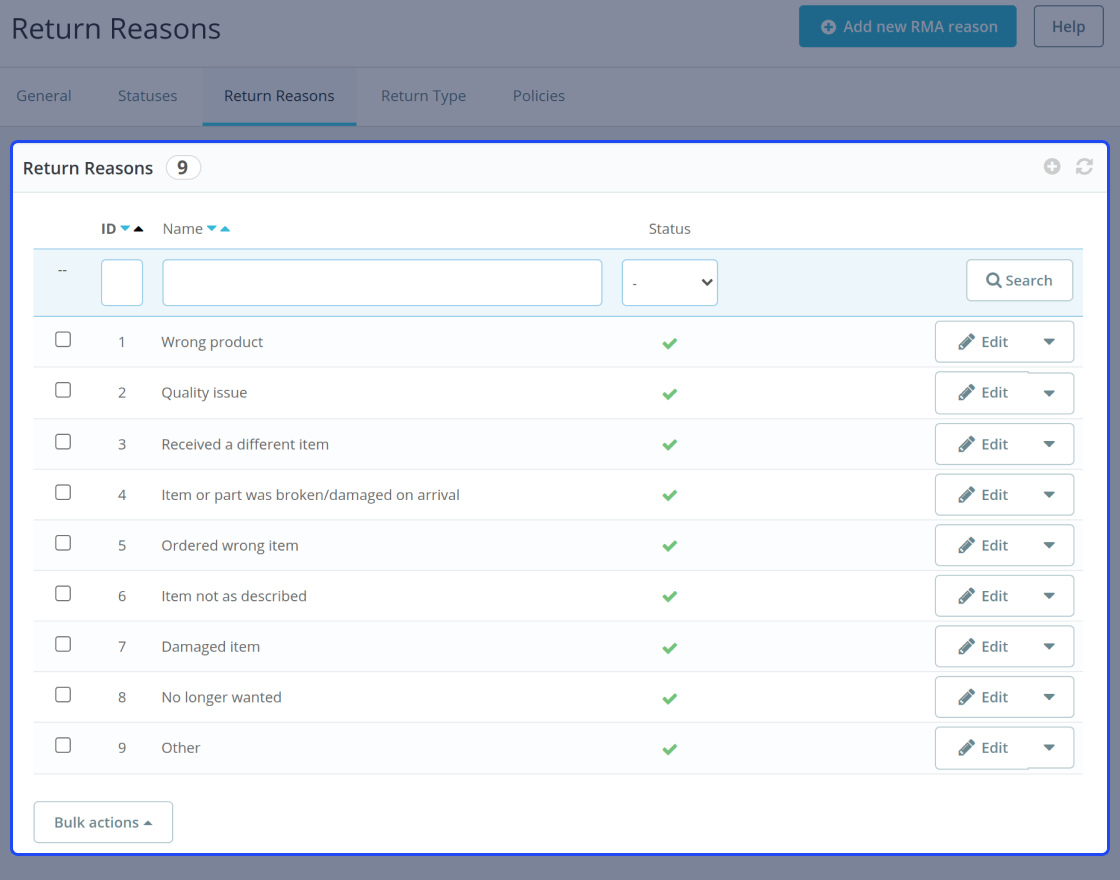This screenshot has width=1120, height=880.
Task: Select checkbox for Ordered wrong item row
Action: click(63, 543)
